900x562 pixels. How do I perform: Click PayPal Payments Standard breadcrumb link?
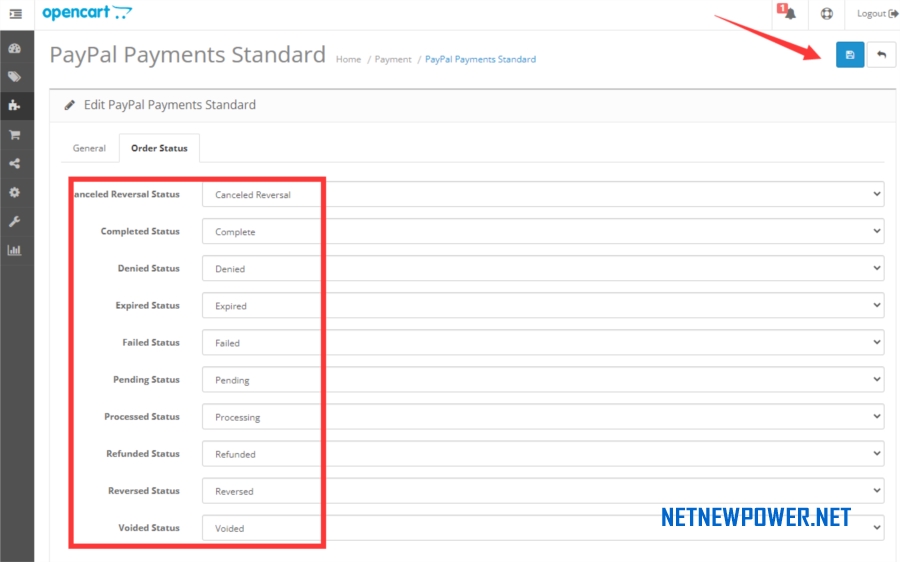[x=480, y=59]
